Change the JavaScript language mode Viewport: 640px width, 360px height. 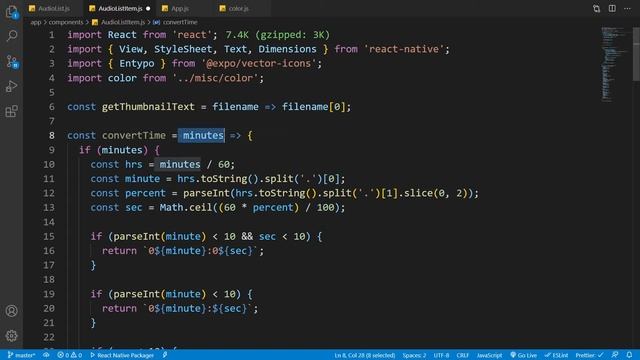coord(489,355)
